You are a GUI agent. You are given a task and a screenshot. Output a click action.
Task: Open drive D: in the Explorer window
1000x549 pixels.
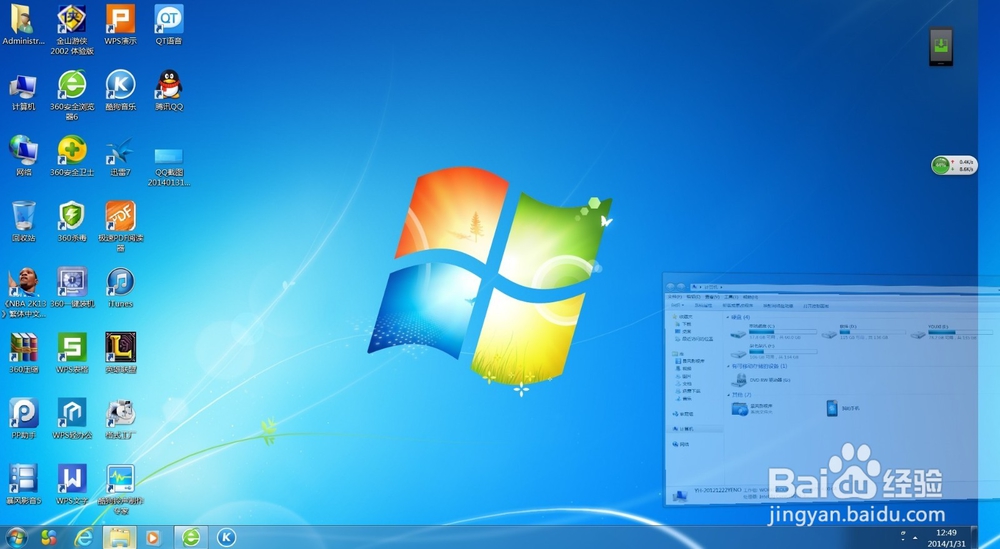click(x=863, y=331)
